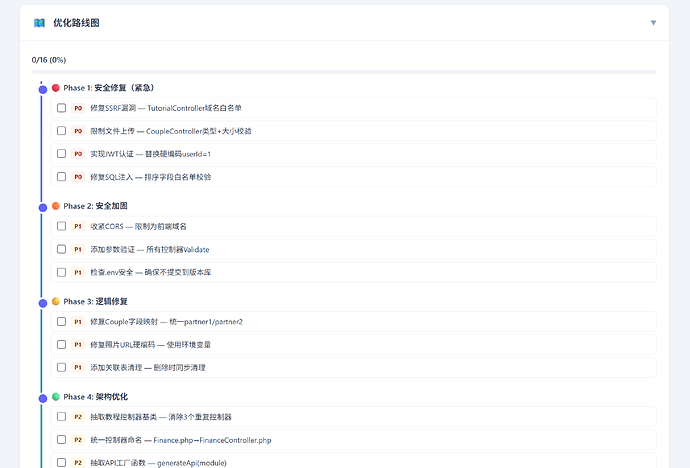Select the Phase 3 timeline marker
690x468 pixels.
pos(43,303)
